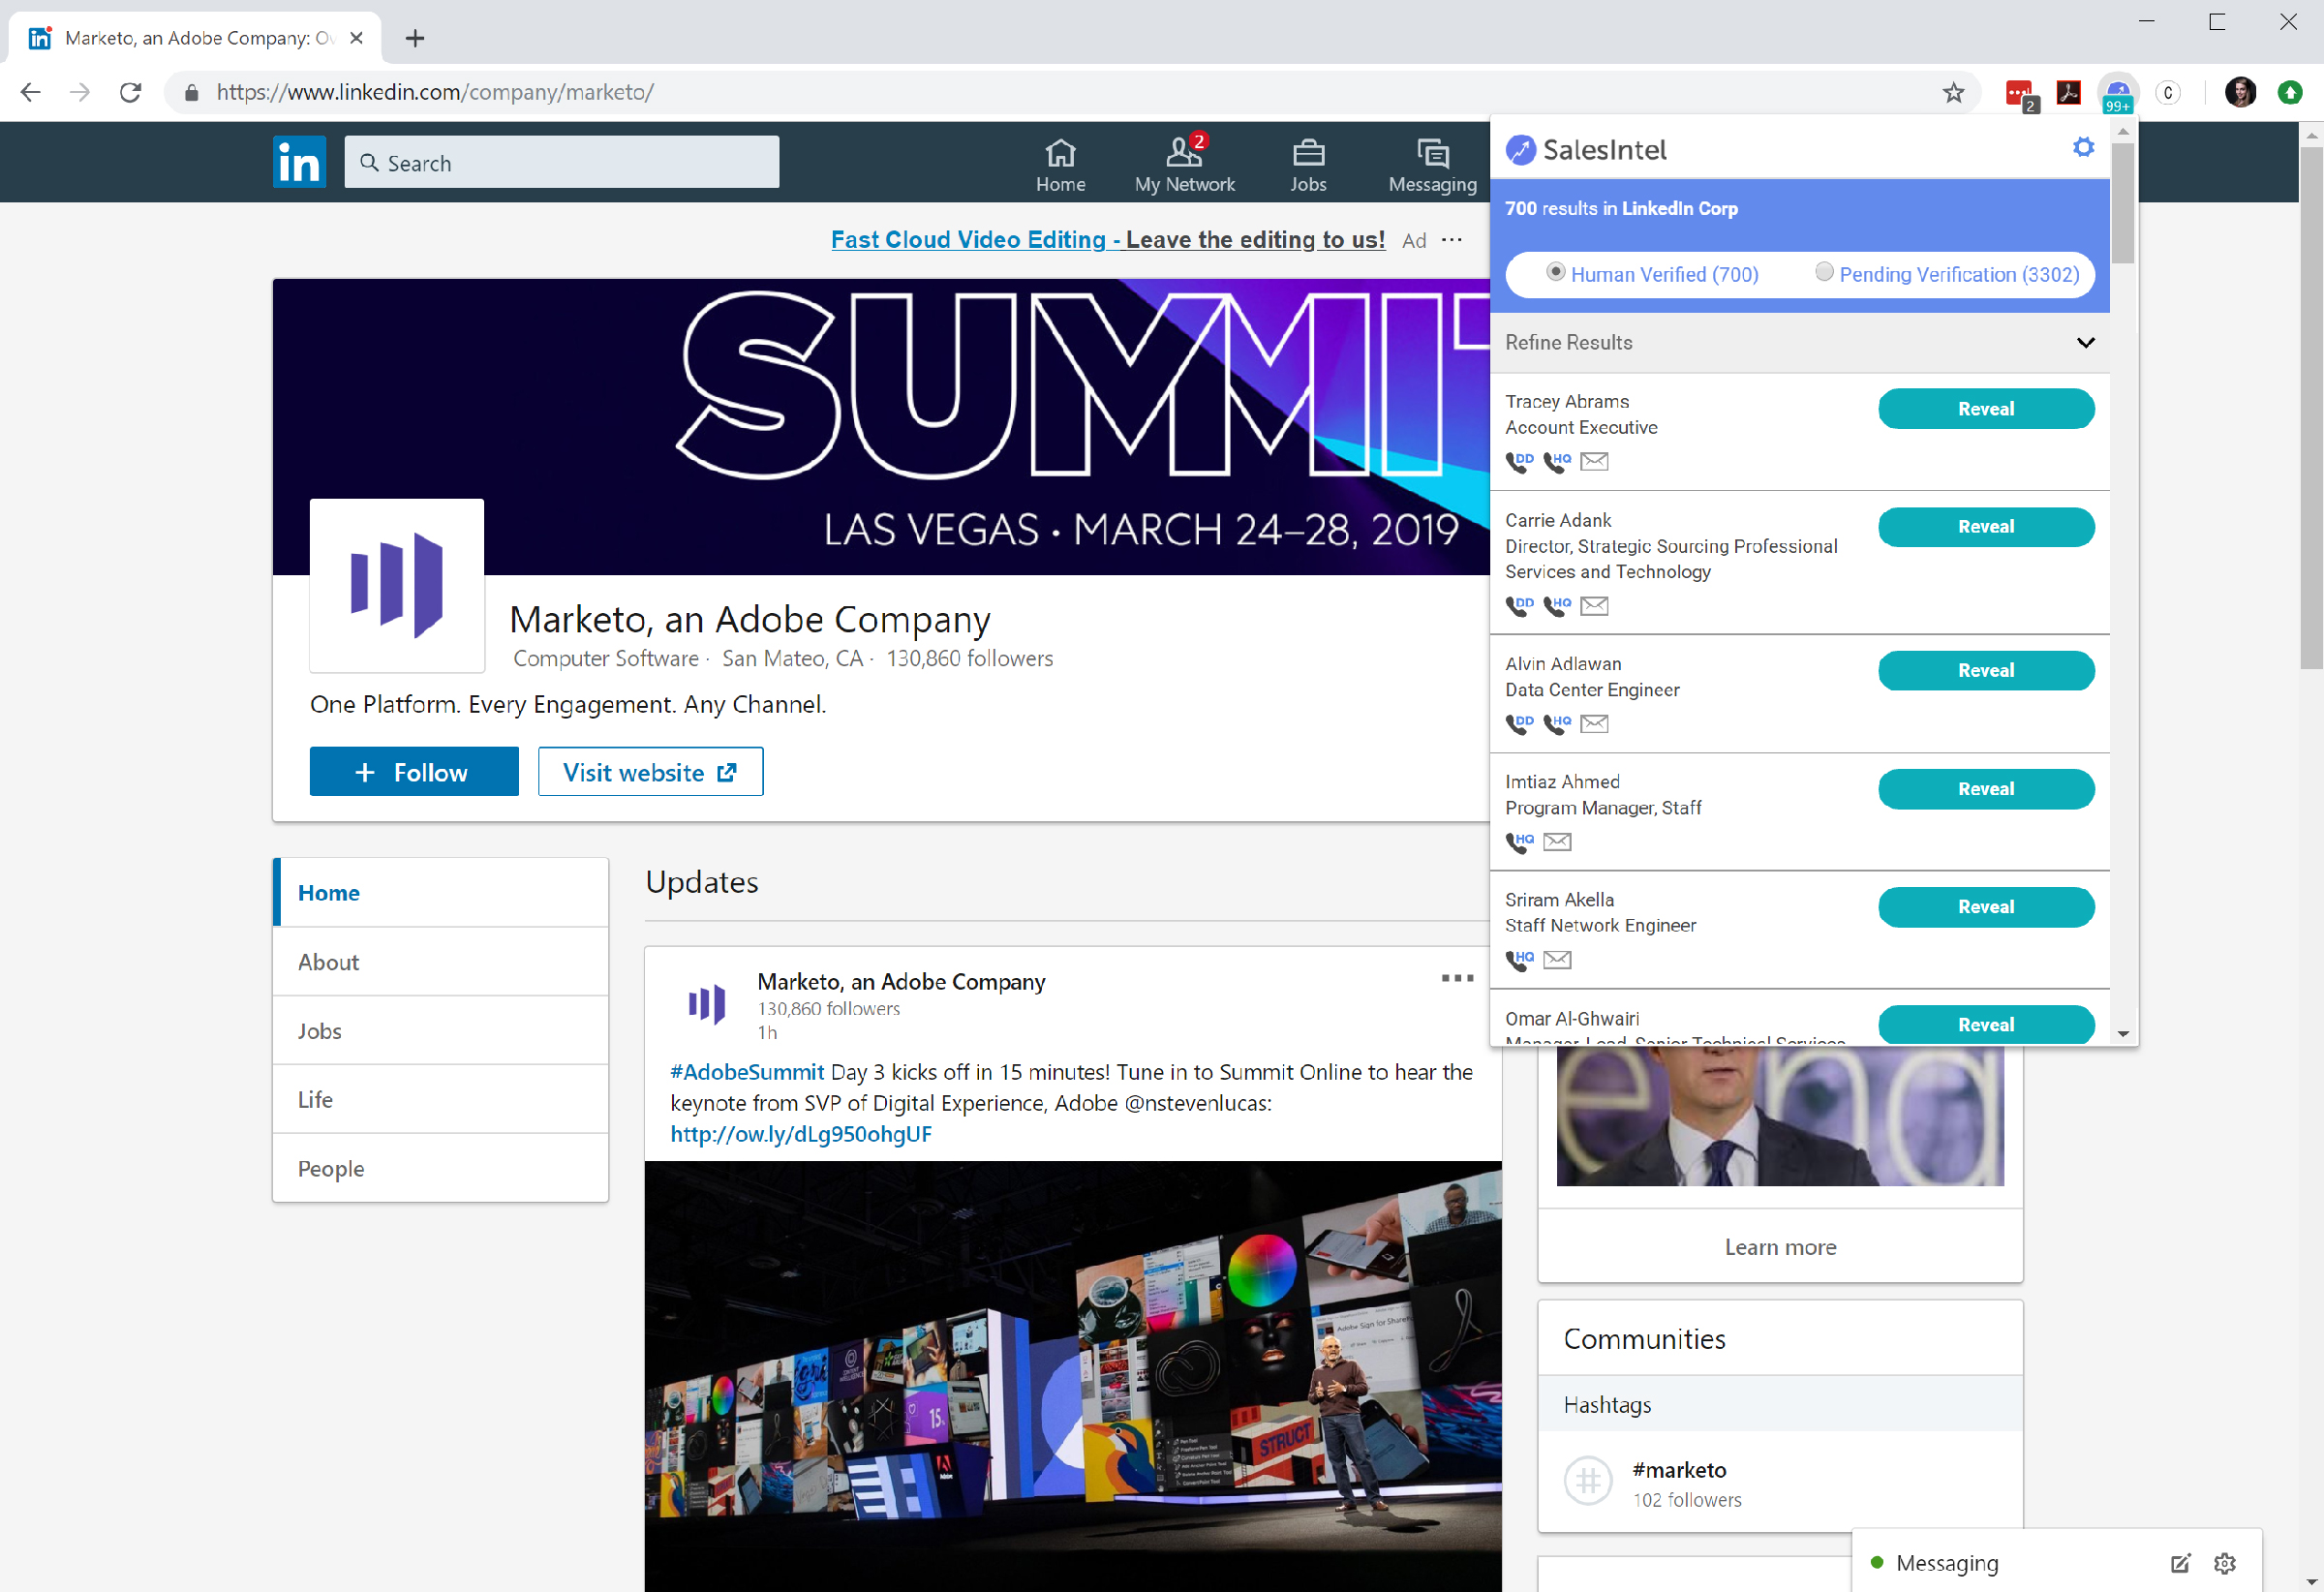2324x1592 pixels.
Task: Open ad options ellipsis menu
Action: click(x=1452, y=240)
